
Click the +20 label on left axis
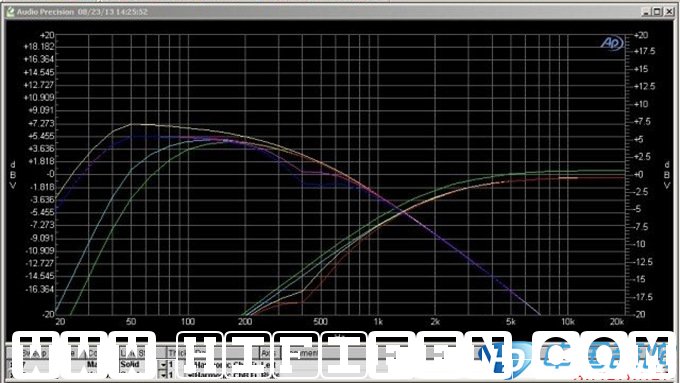pos(47,35)
